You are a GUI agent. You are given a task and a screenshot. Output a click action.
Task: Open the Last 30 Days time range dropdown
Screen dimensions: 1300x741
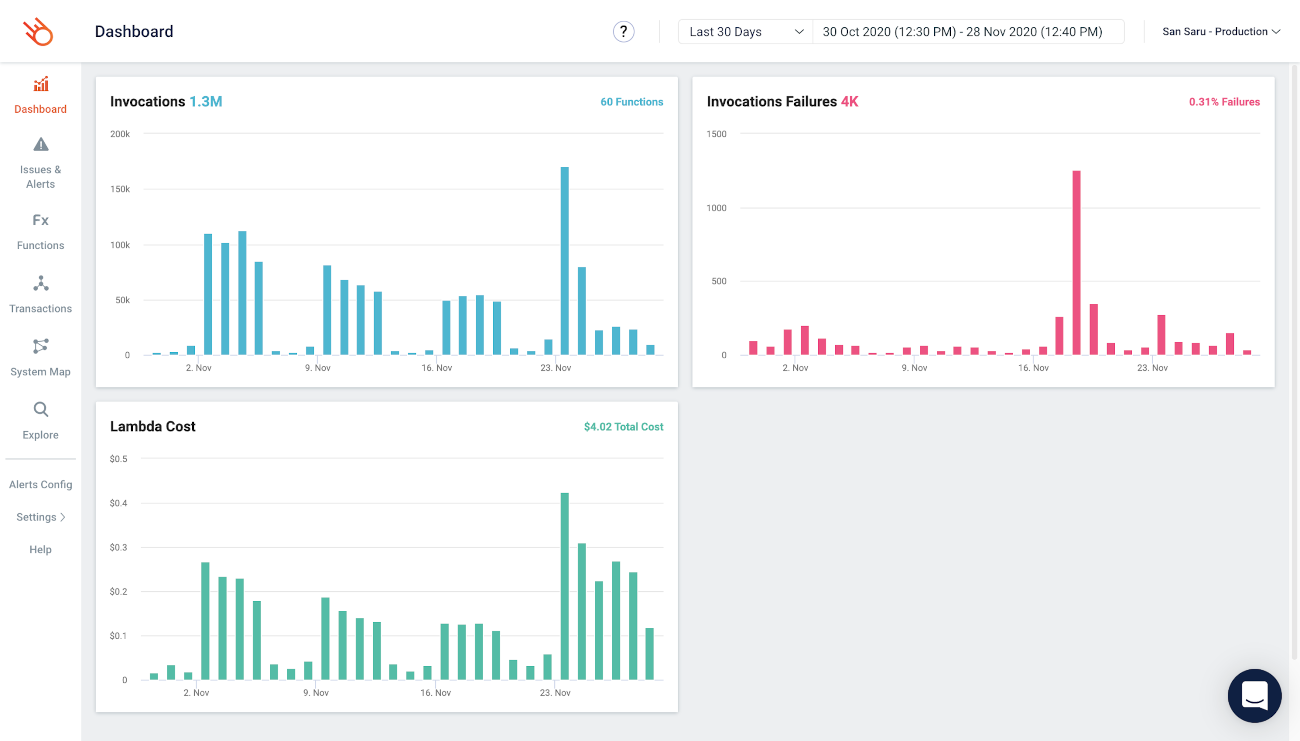click(x=746, y=32)
